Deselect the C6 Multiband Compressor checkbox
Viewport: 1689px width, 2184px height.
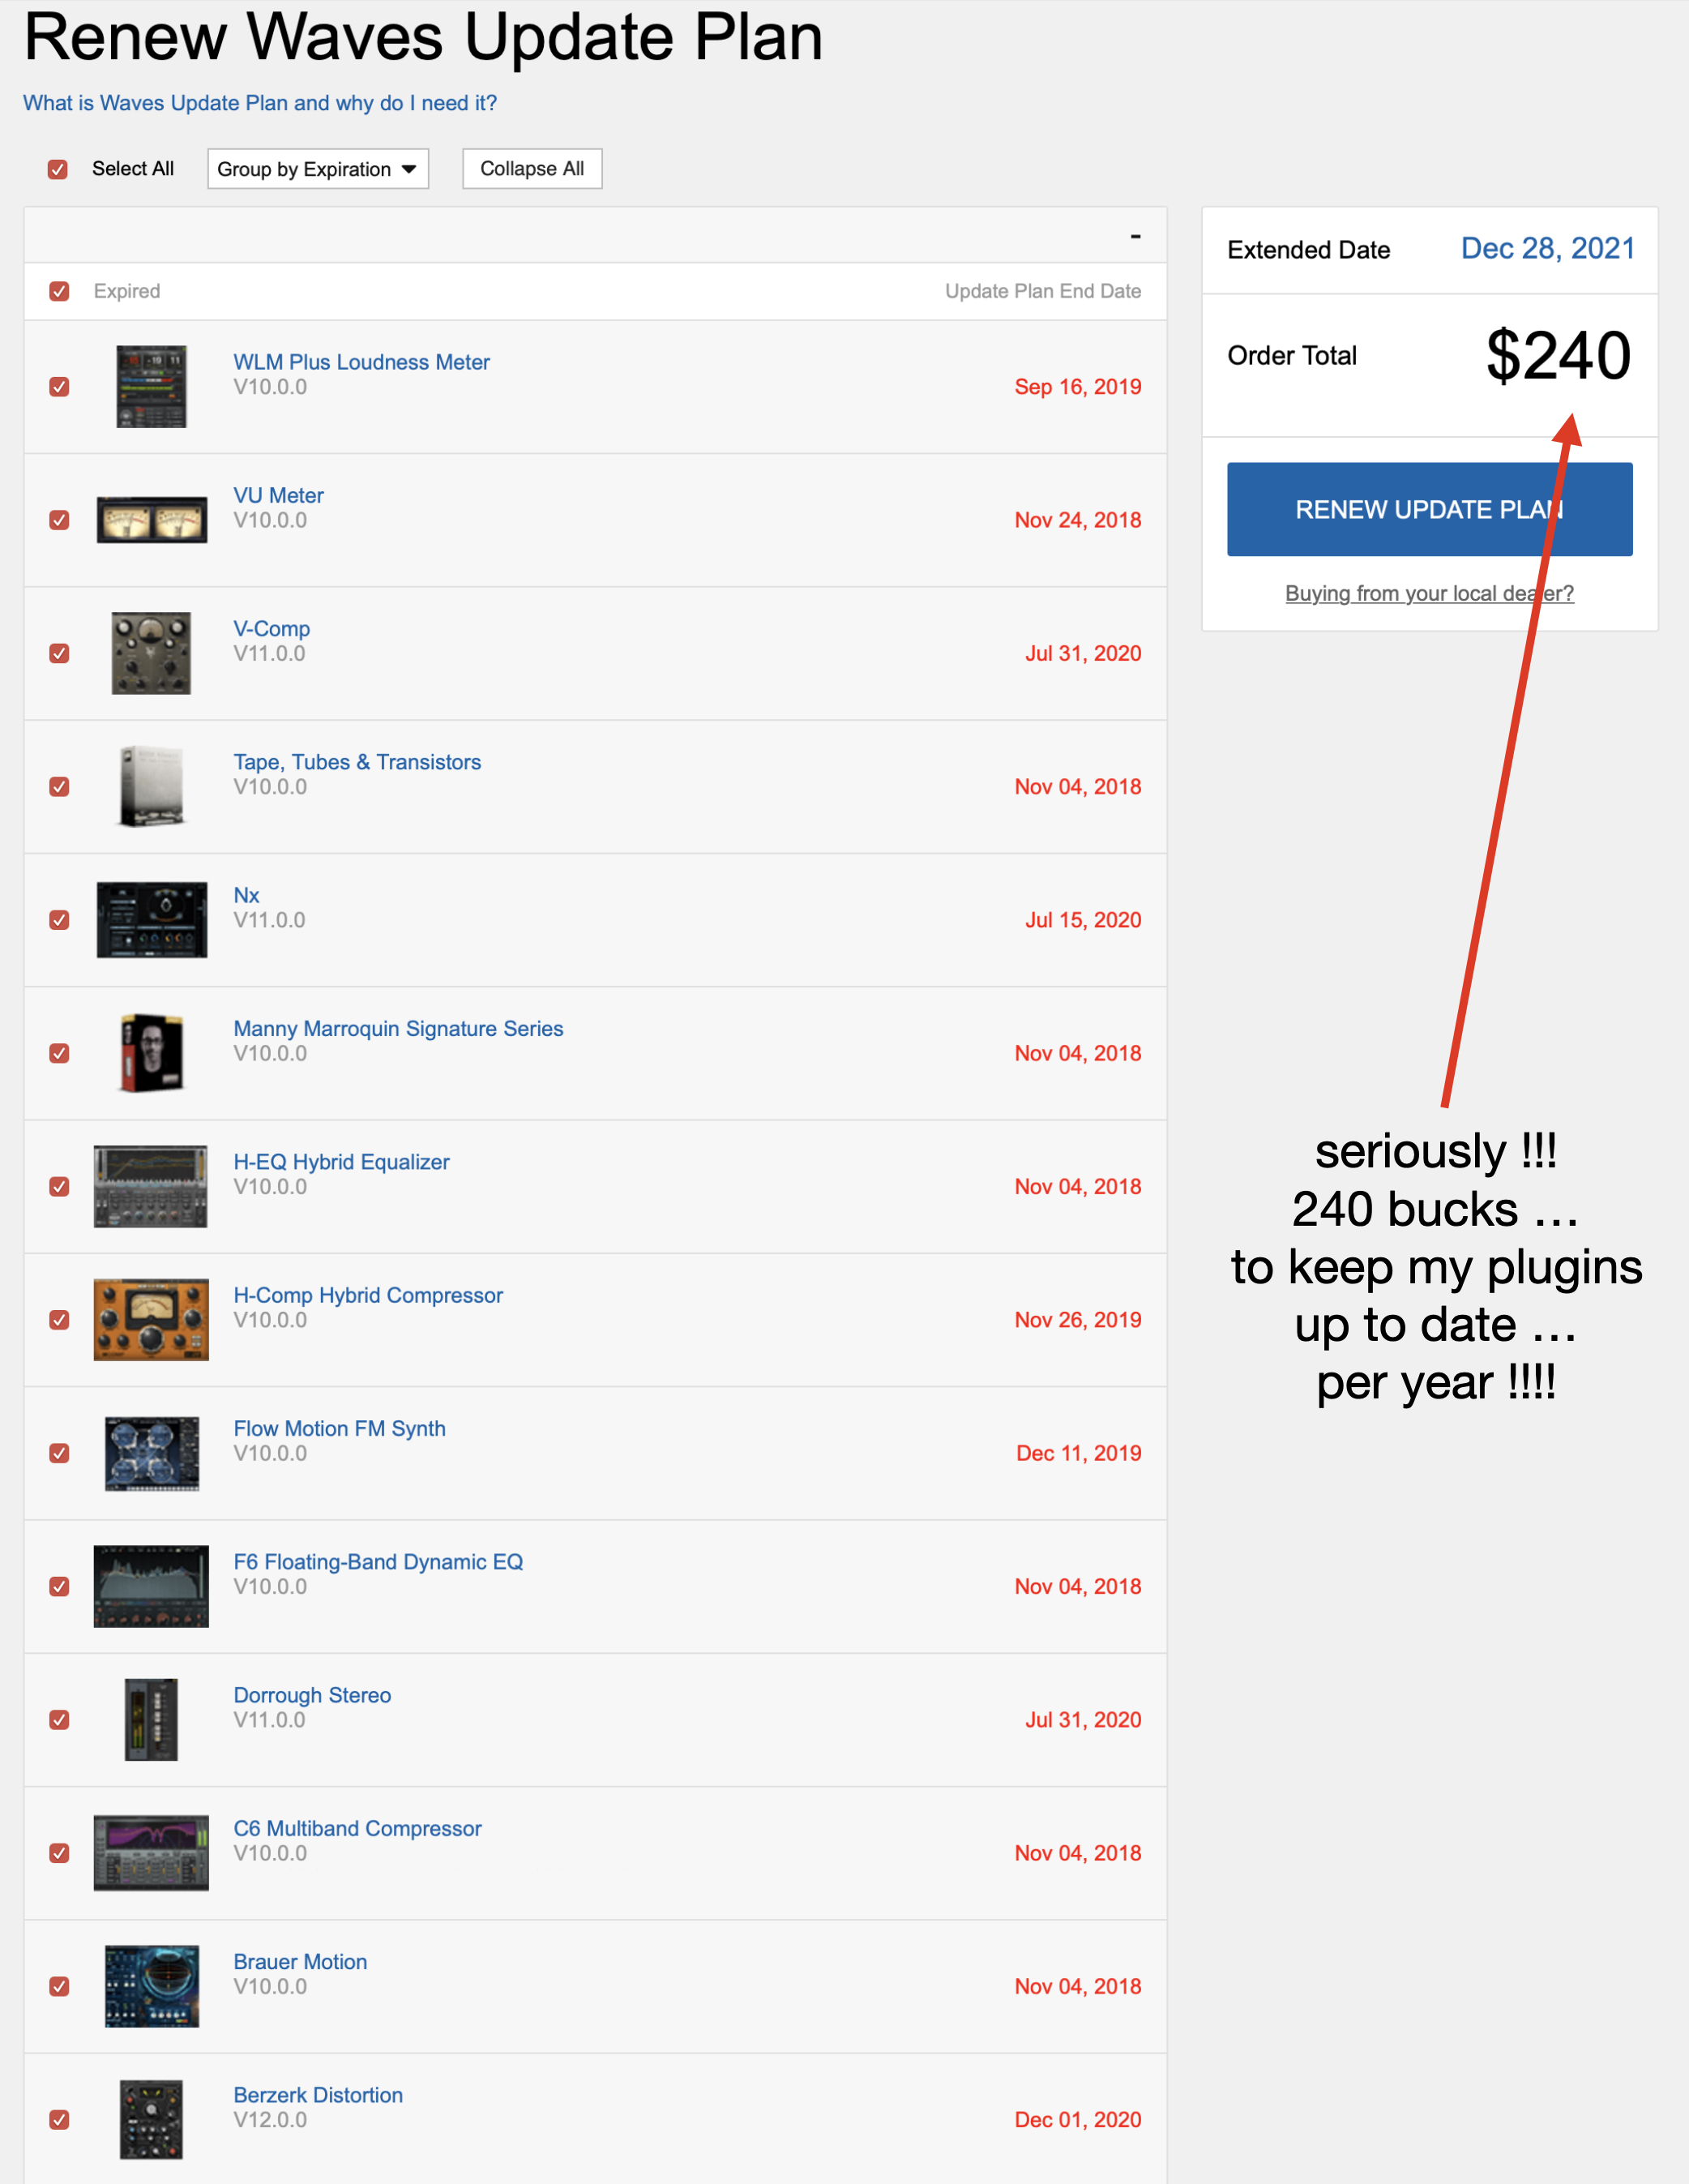(x=59, y=1853)
